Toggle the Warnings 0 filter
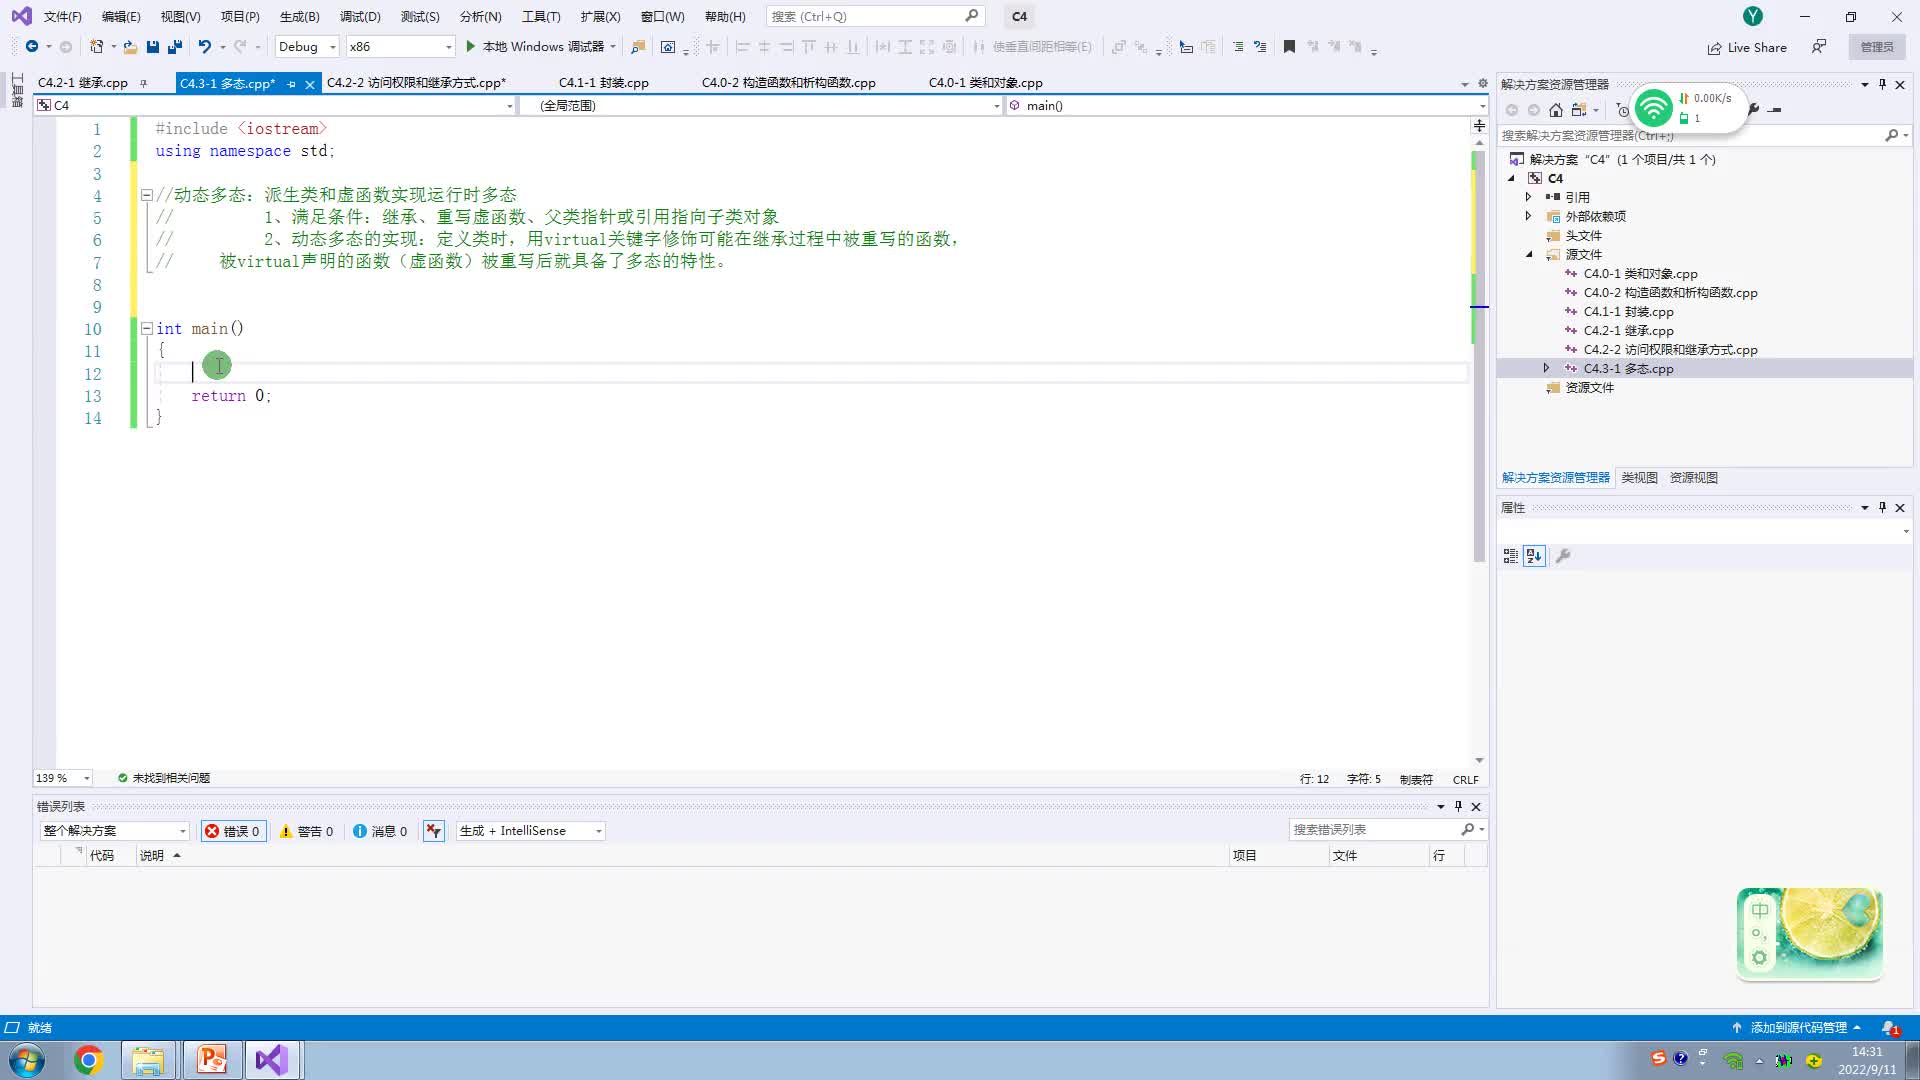This screenshot has height=1080, width=1920. pyautogui.click(x=306, y=831)
